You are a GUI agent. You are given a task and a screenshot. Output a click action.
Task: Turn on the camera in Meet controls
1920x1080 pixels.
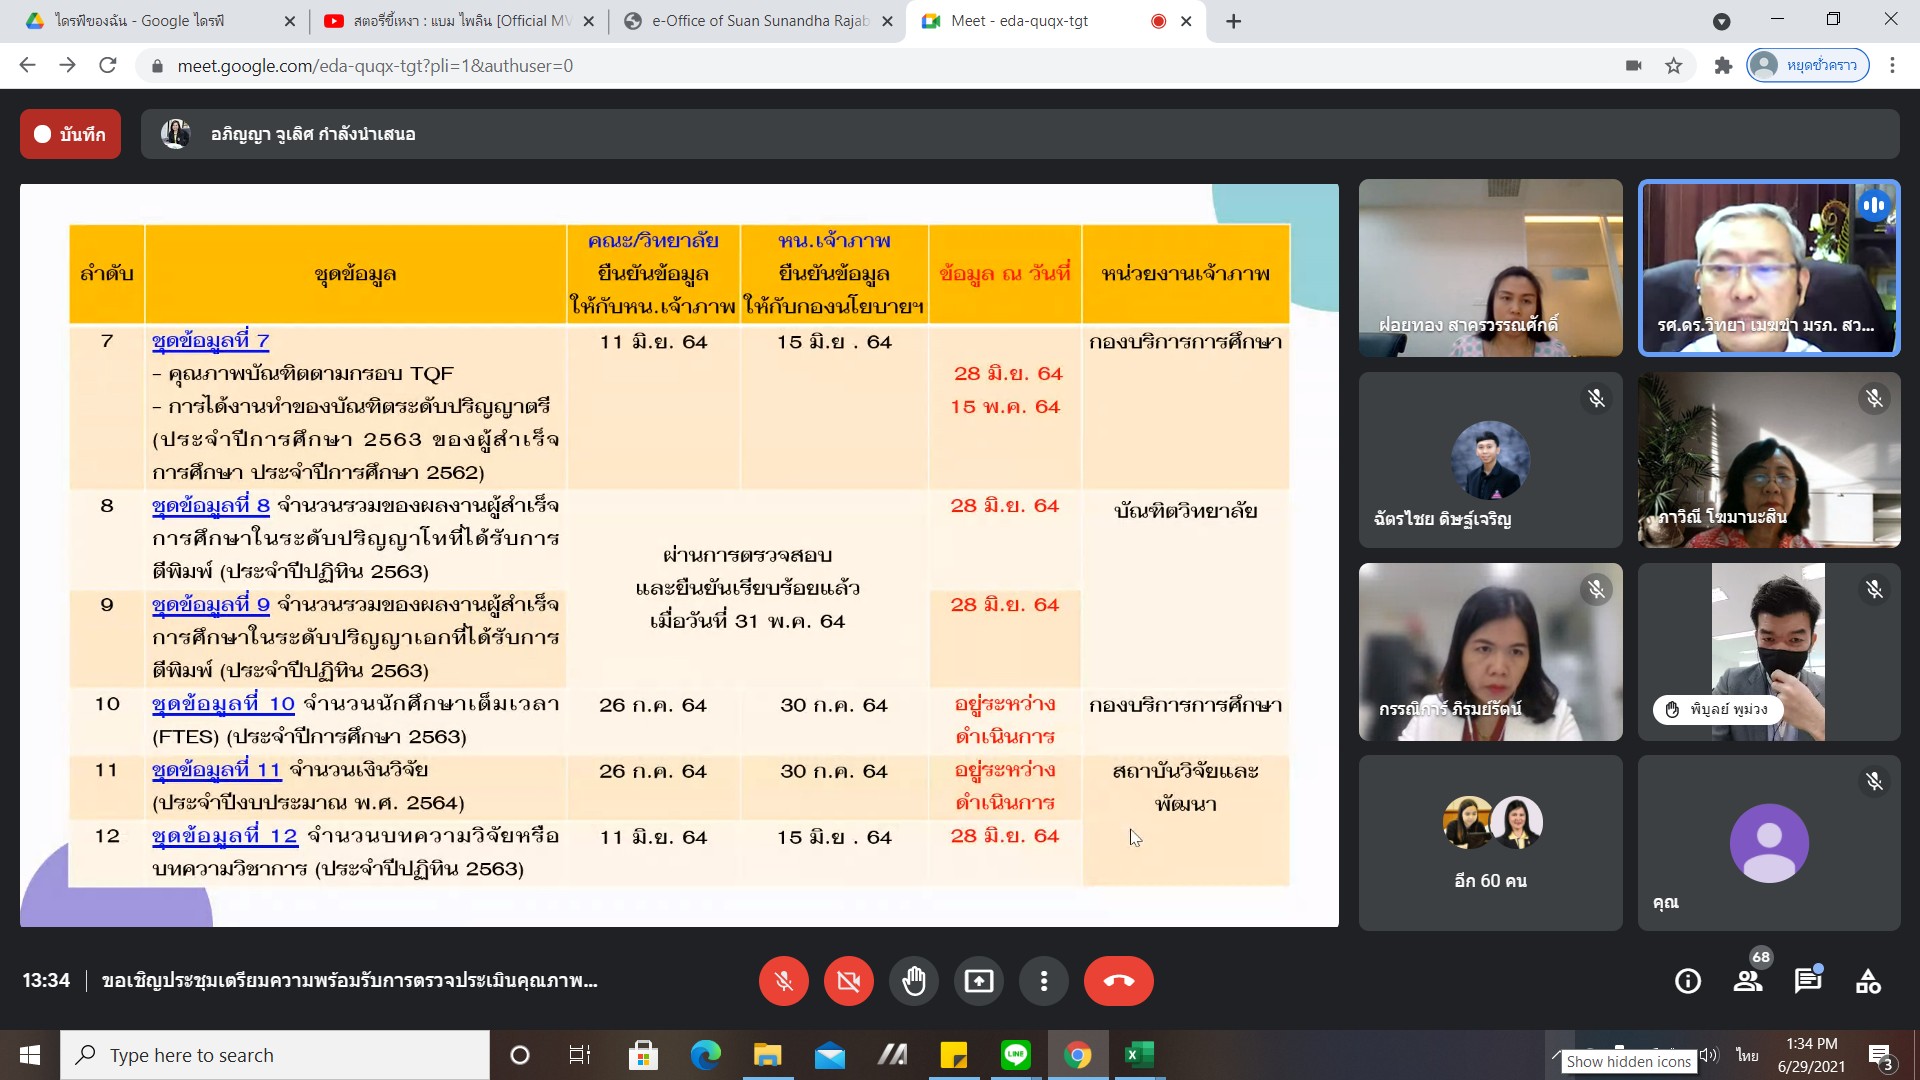click(x=848, y=981)
